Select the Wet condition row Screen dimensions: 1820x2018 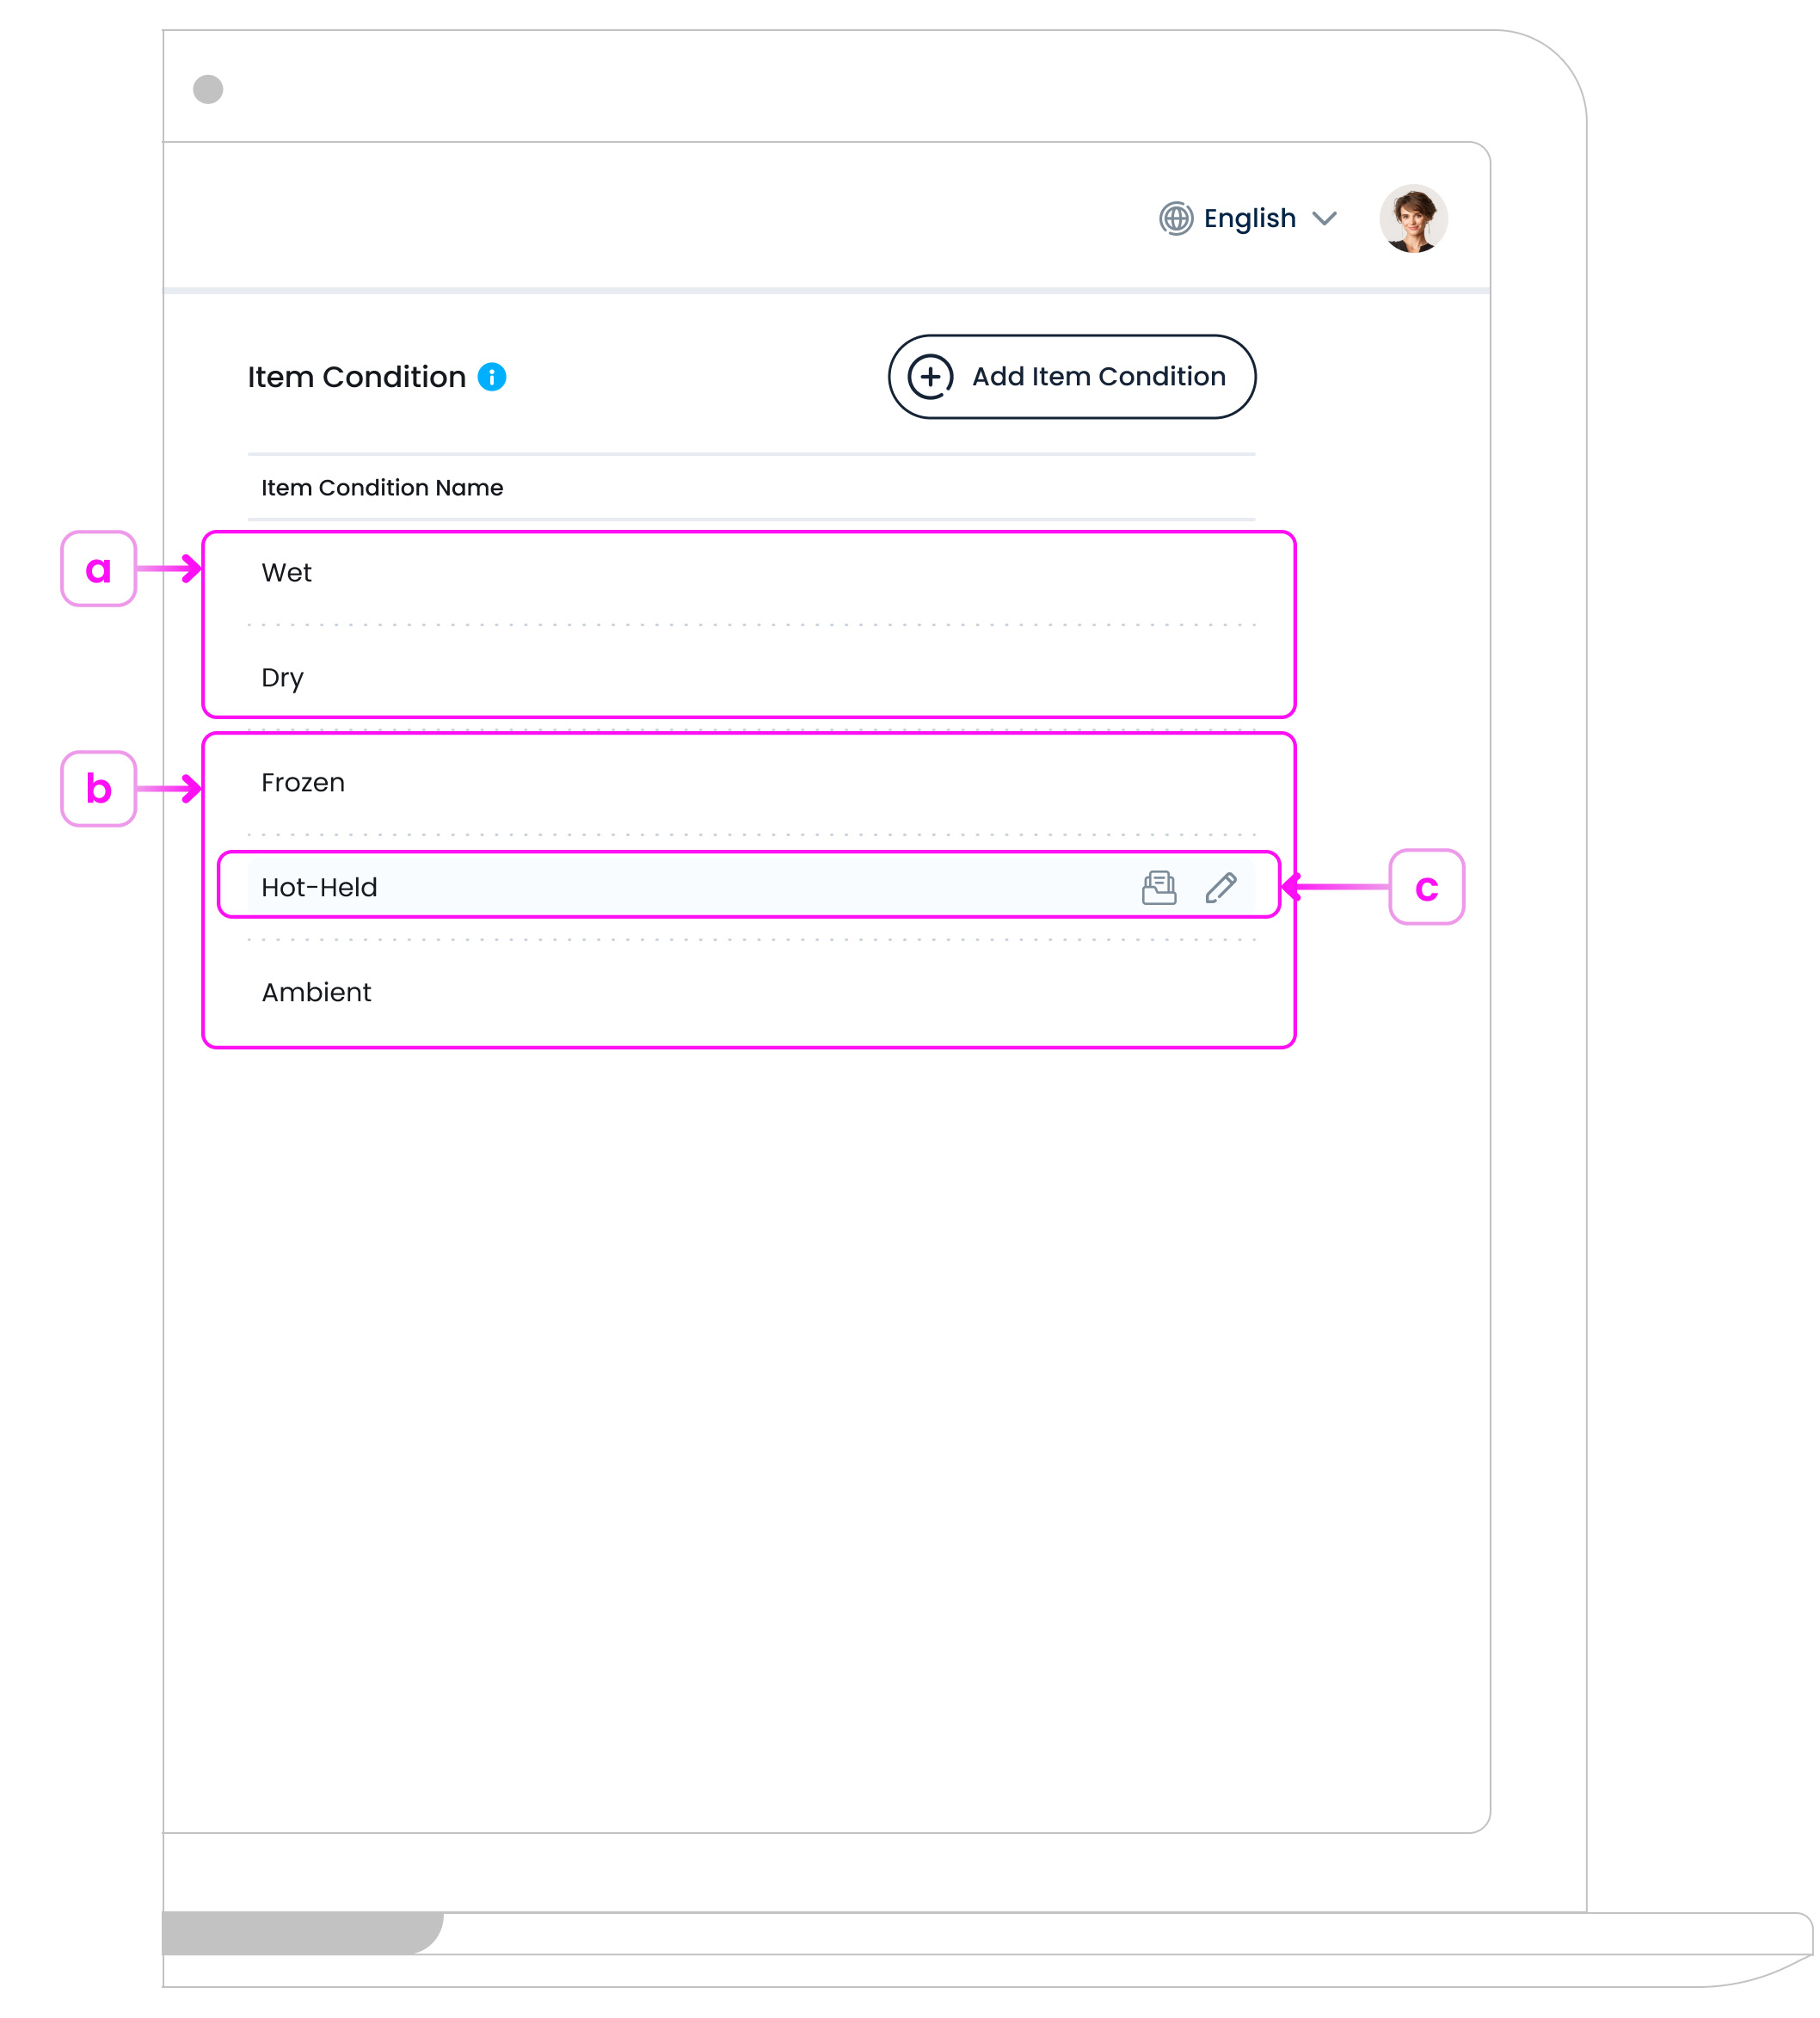point(287,573)
